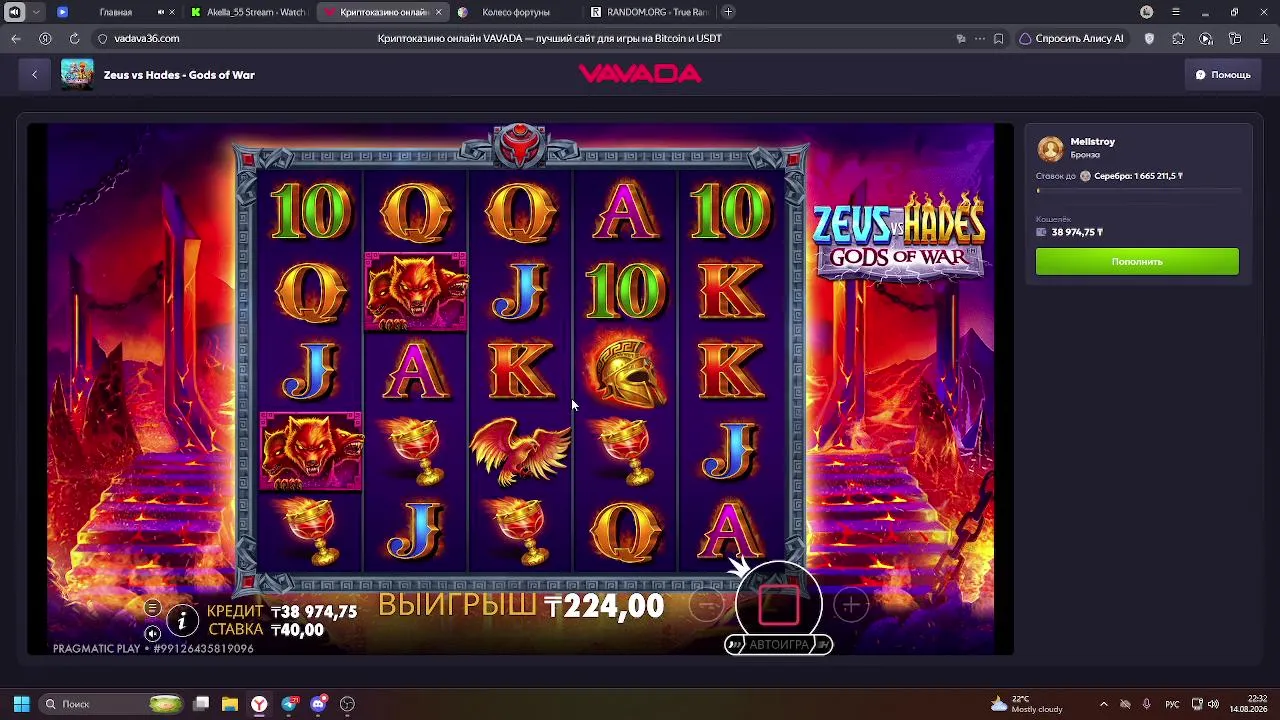Open the browser protection shield icon
1280x720 pixels.
1149,39
